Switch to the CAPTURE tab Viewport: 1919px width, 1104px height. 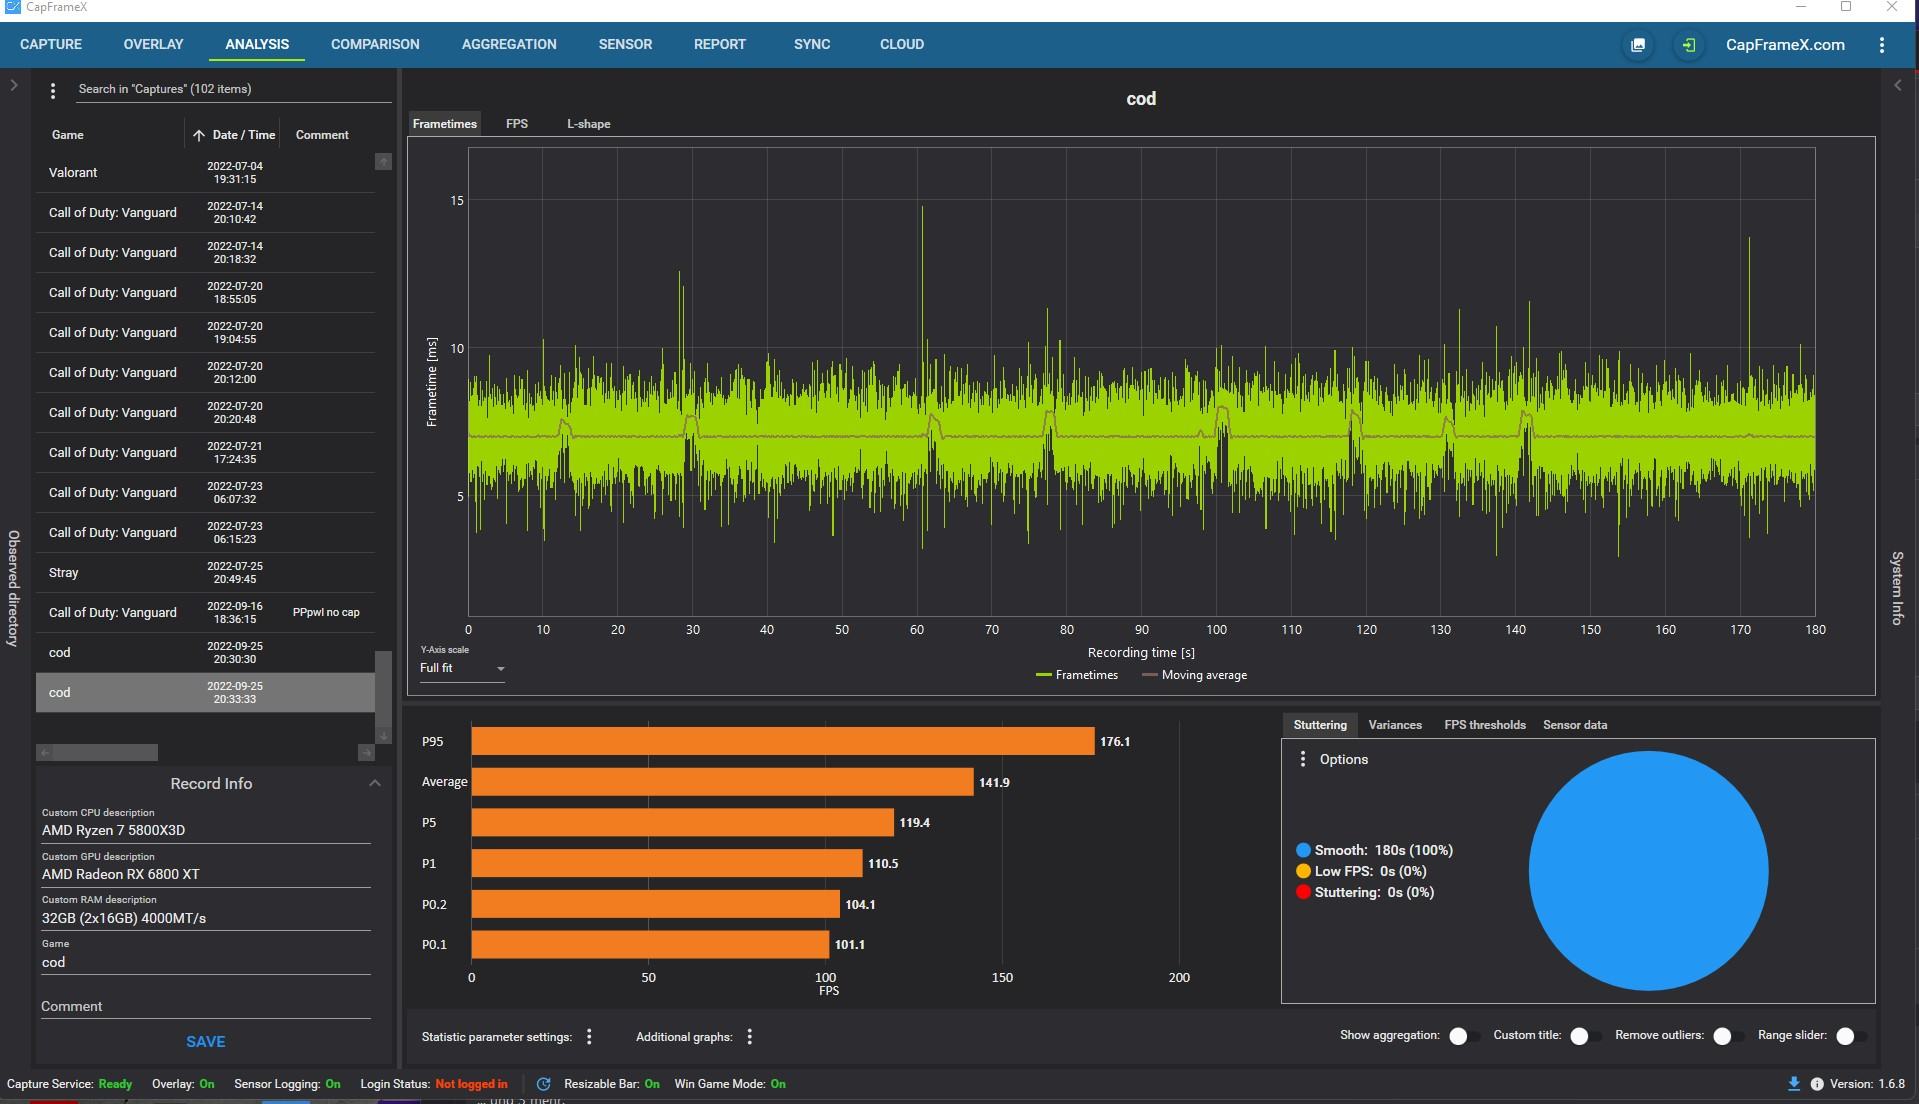51,45
